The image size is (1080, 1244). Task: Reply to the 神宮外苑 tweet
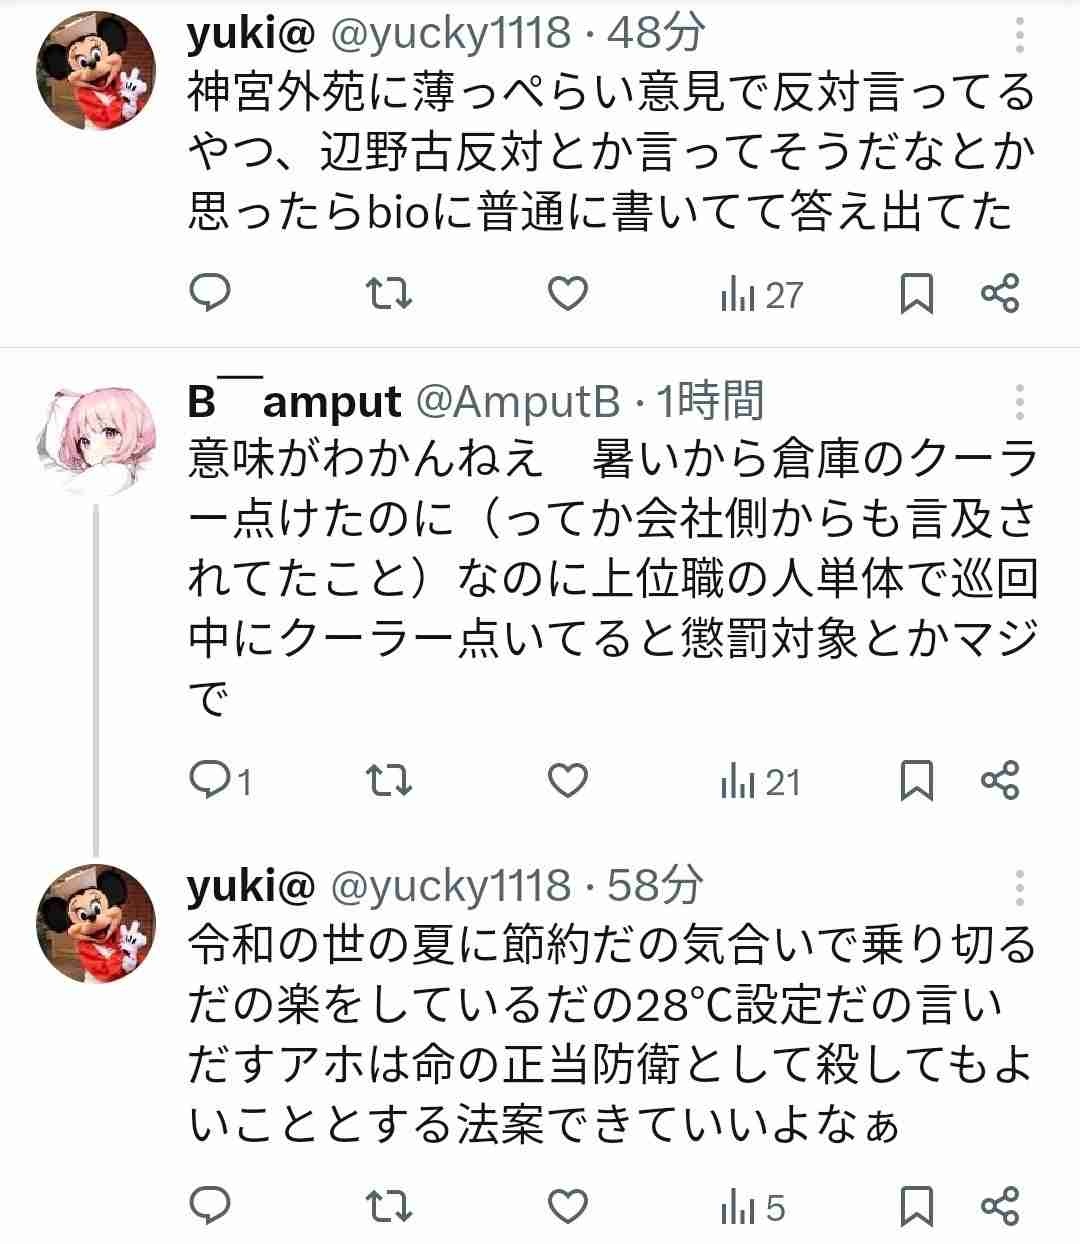(210, 293)
